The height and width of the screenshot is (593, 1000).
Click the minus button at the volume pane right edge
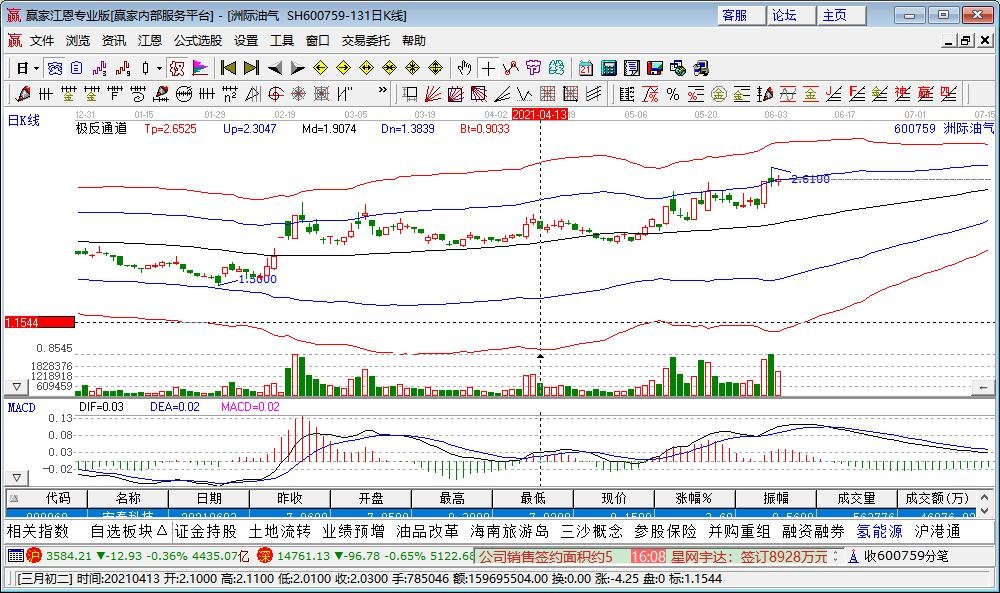pos(983,386)
